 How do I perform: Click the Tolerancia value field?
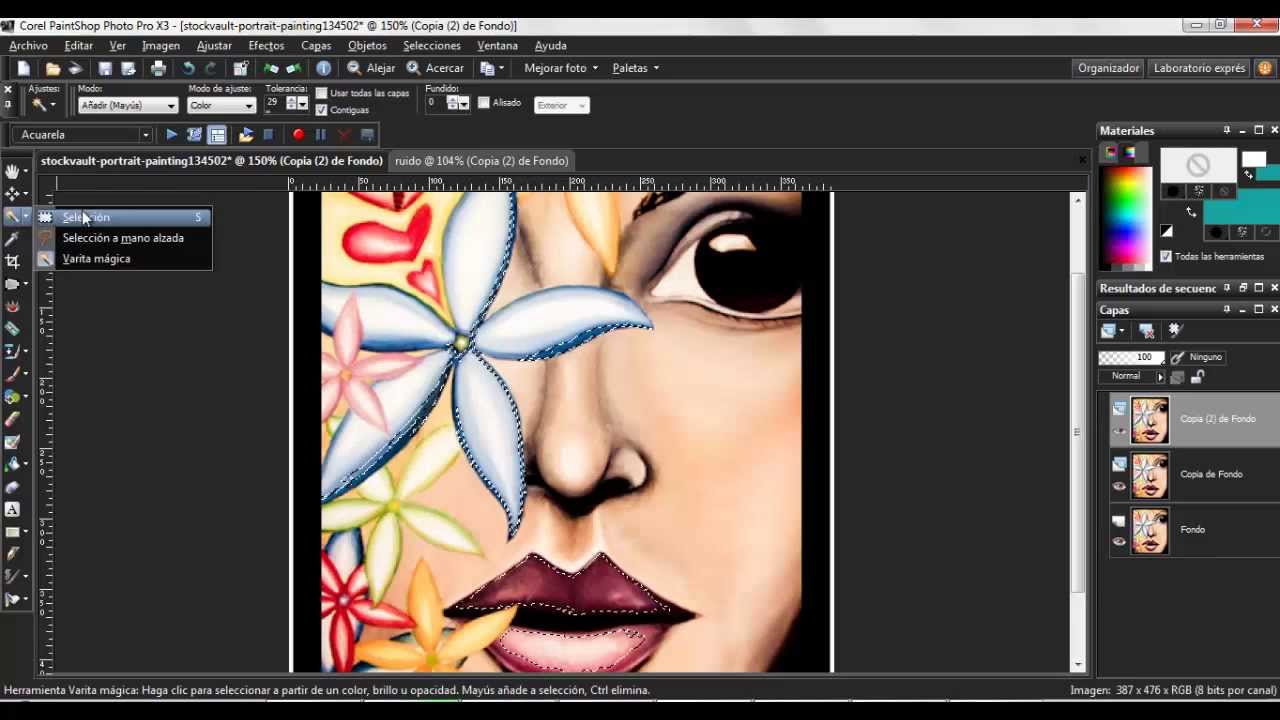coord(275,102)
